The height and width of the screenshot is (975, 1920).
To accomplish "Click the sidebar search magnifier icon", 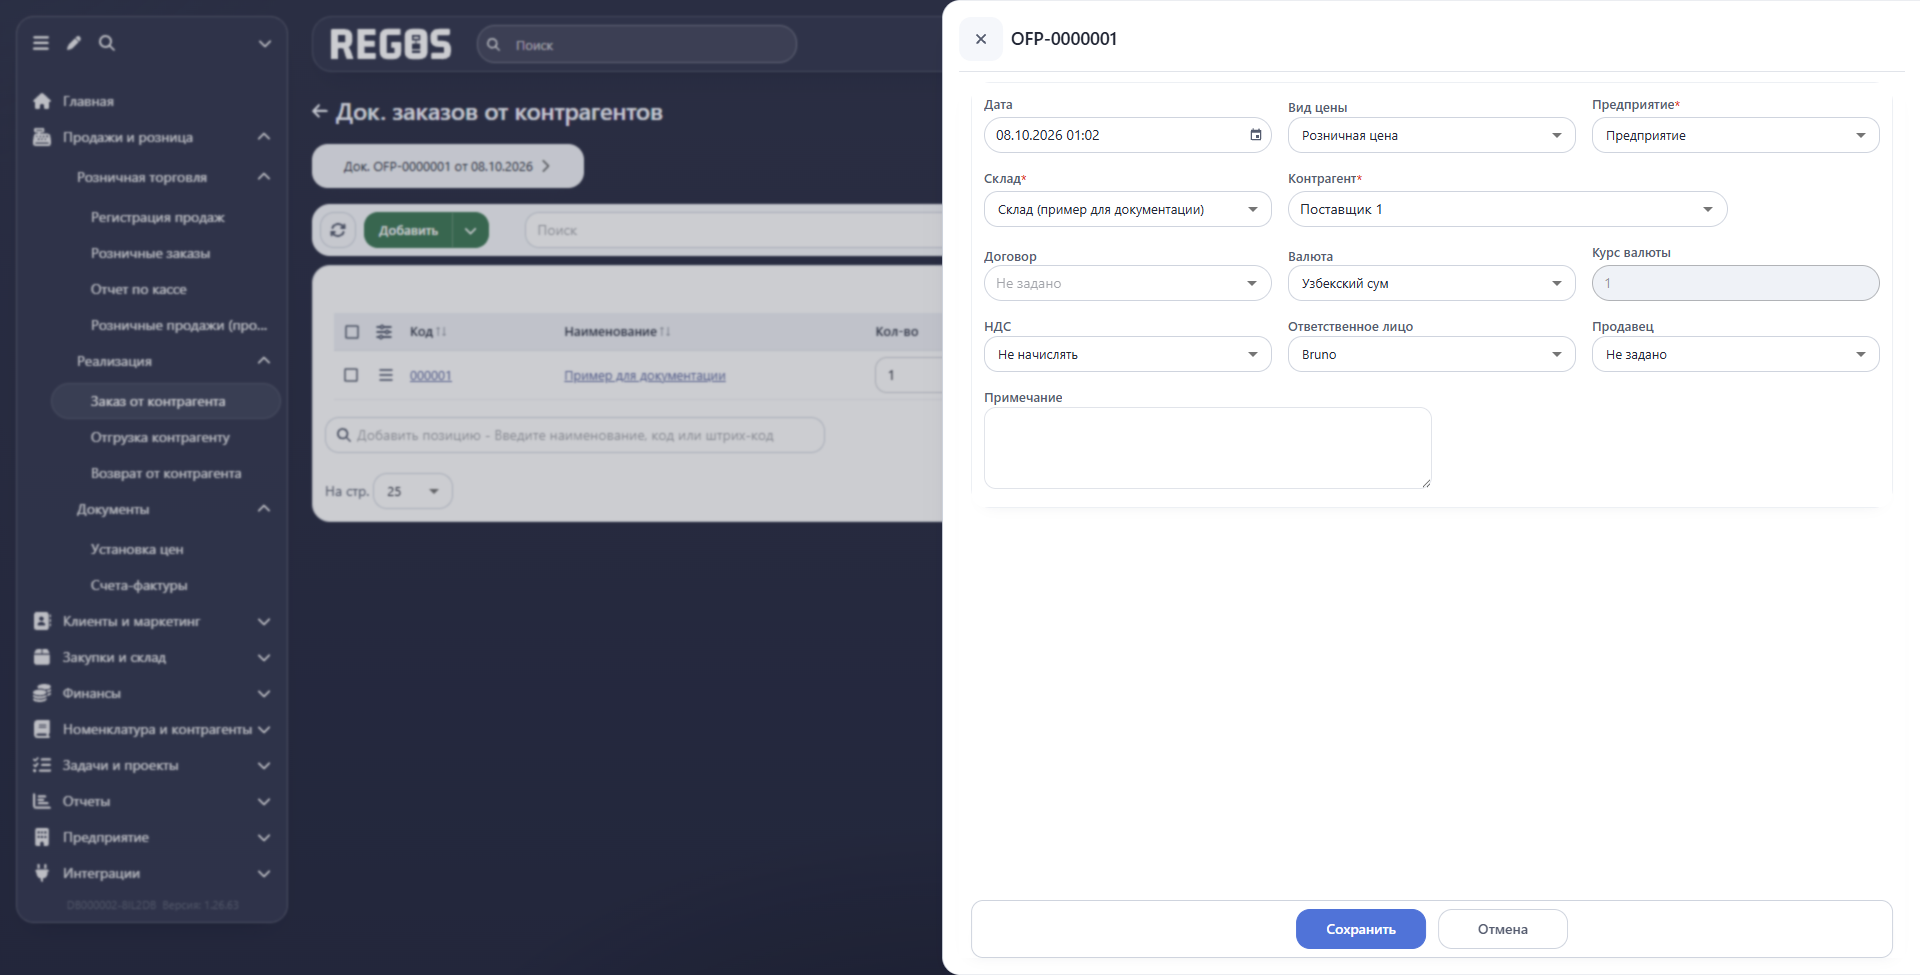I will coord(107,43).
